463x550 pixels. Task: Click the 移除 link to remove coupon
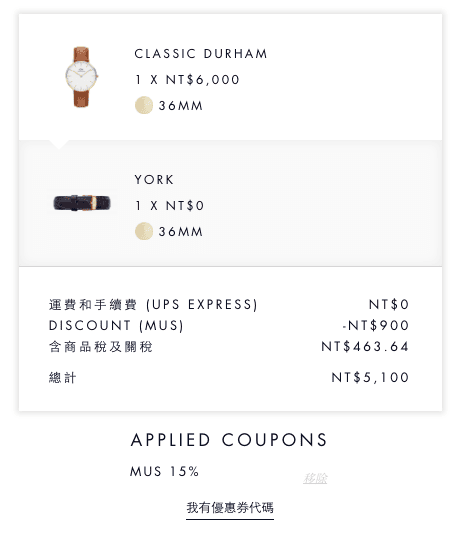(x=315, y=478)
